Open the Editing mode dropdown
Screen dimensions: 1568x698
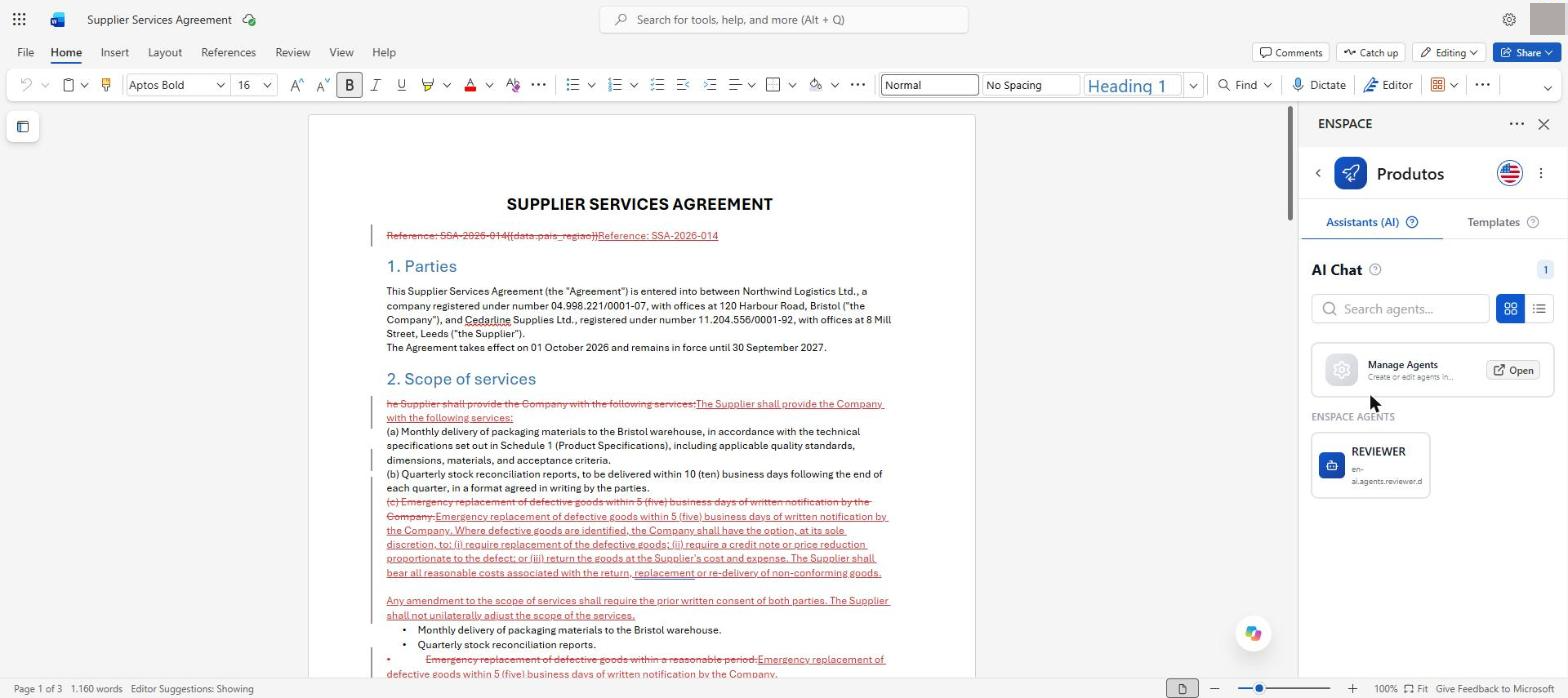click(x=1448, y=52)
